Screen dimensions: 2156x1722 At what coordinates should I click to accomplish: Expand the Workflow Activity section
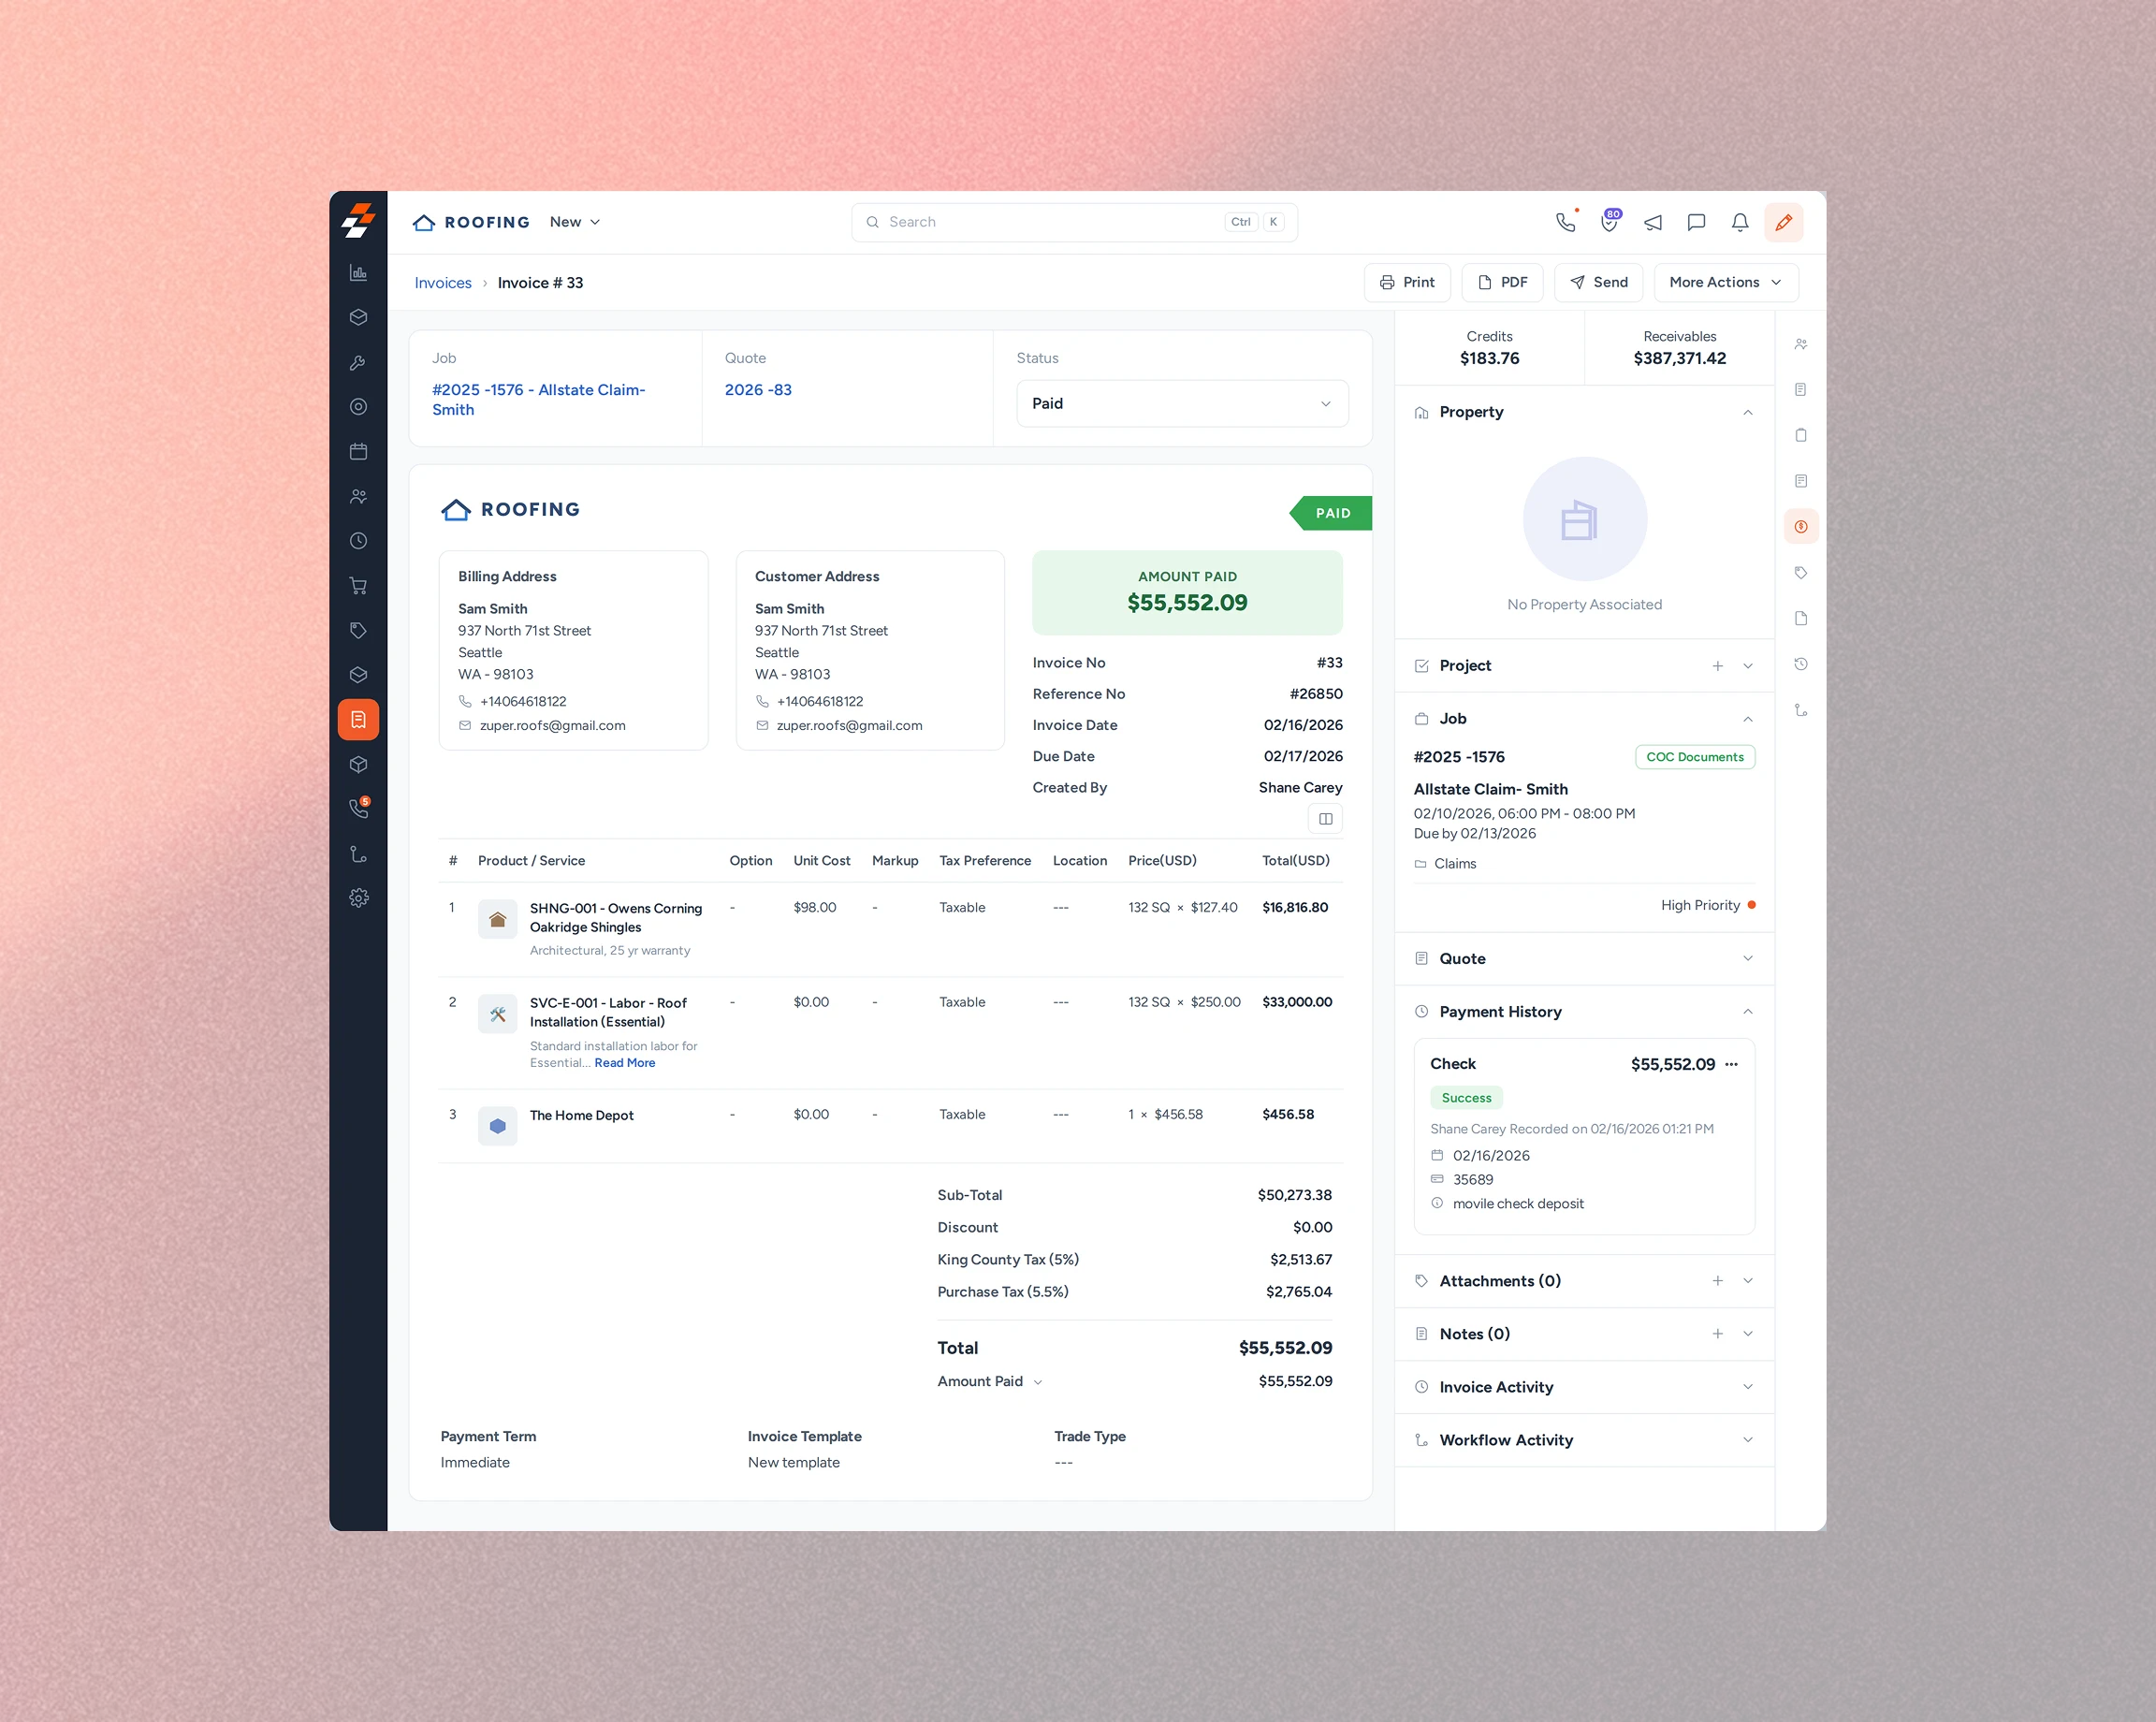pos(1747,1440)
